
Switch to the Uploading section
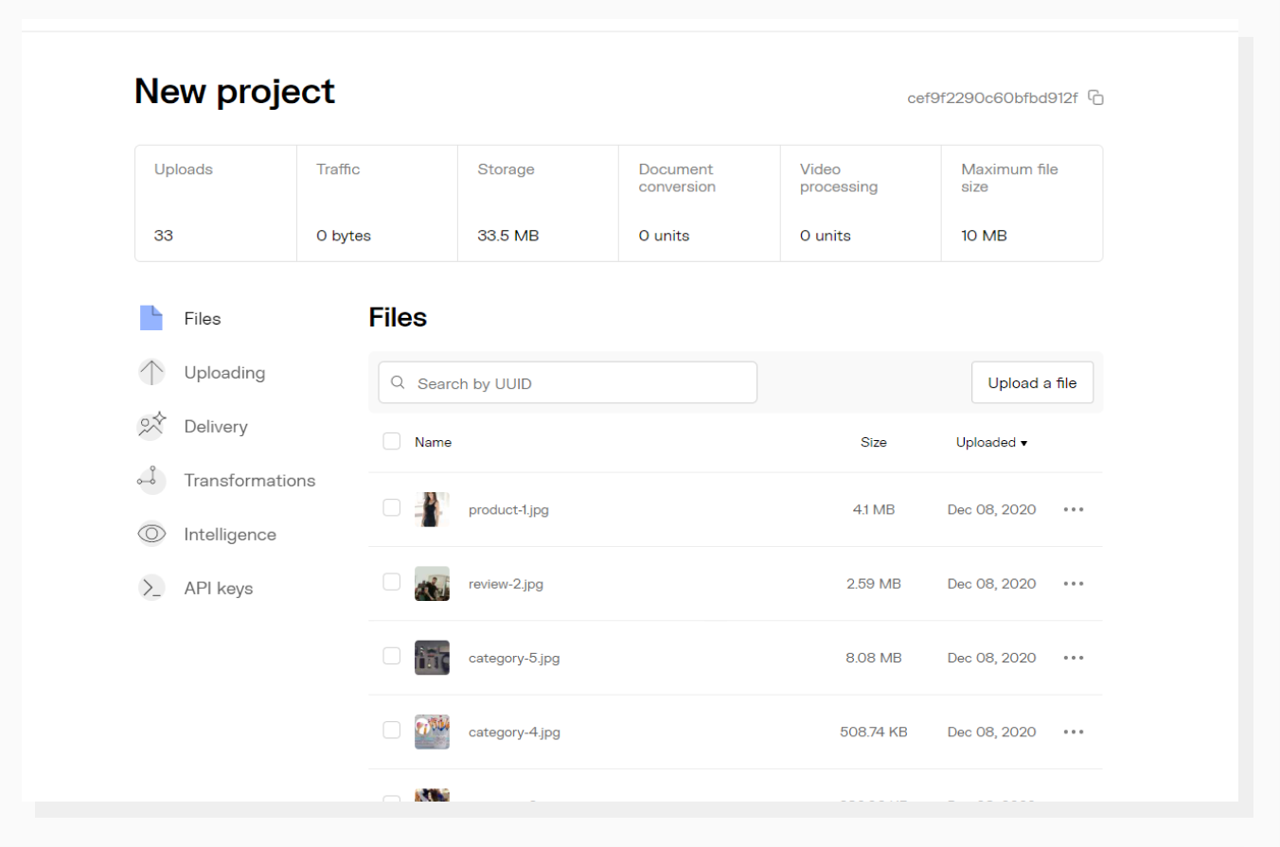tap(224, 372)
